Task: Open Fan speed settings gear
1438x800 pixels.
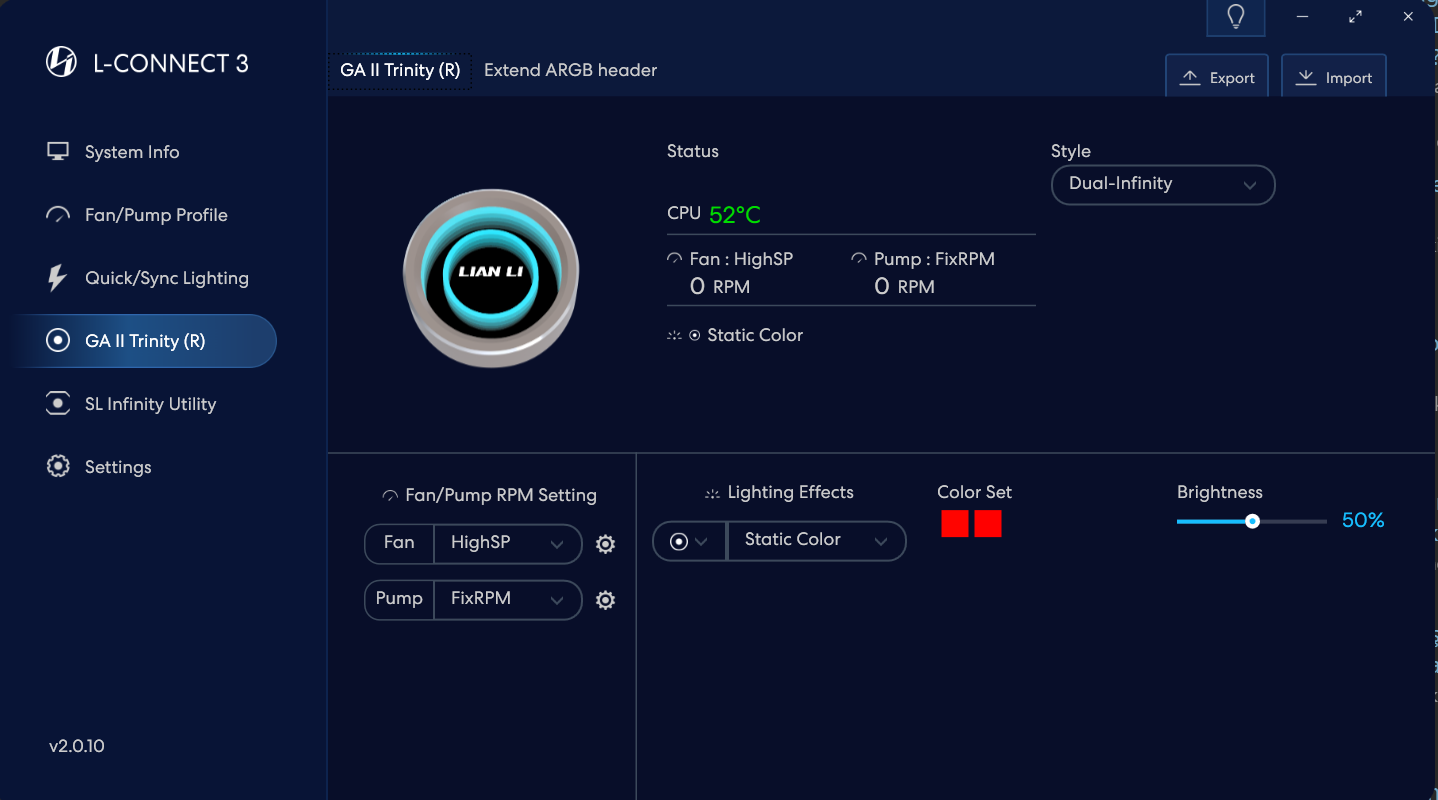Action: click(x=605, y=544)
